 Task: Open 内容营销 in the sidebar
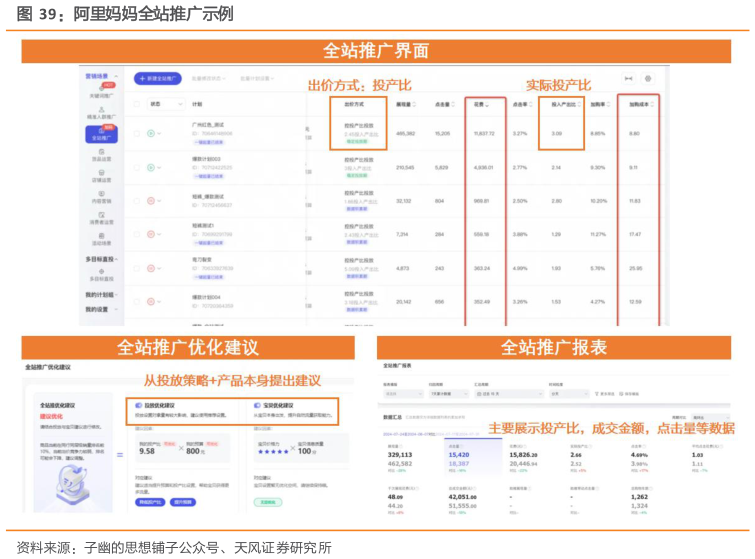[x=102, y=197]
